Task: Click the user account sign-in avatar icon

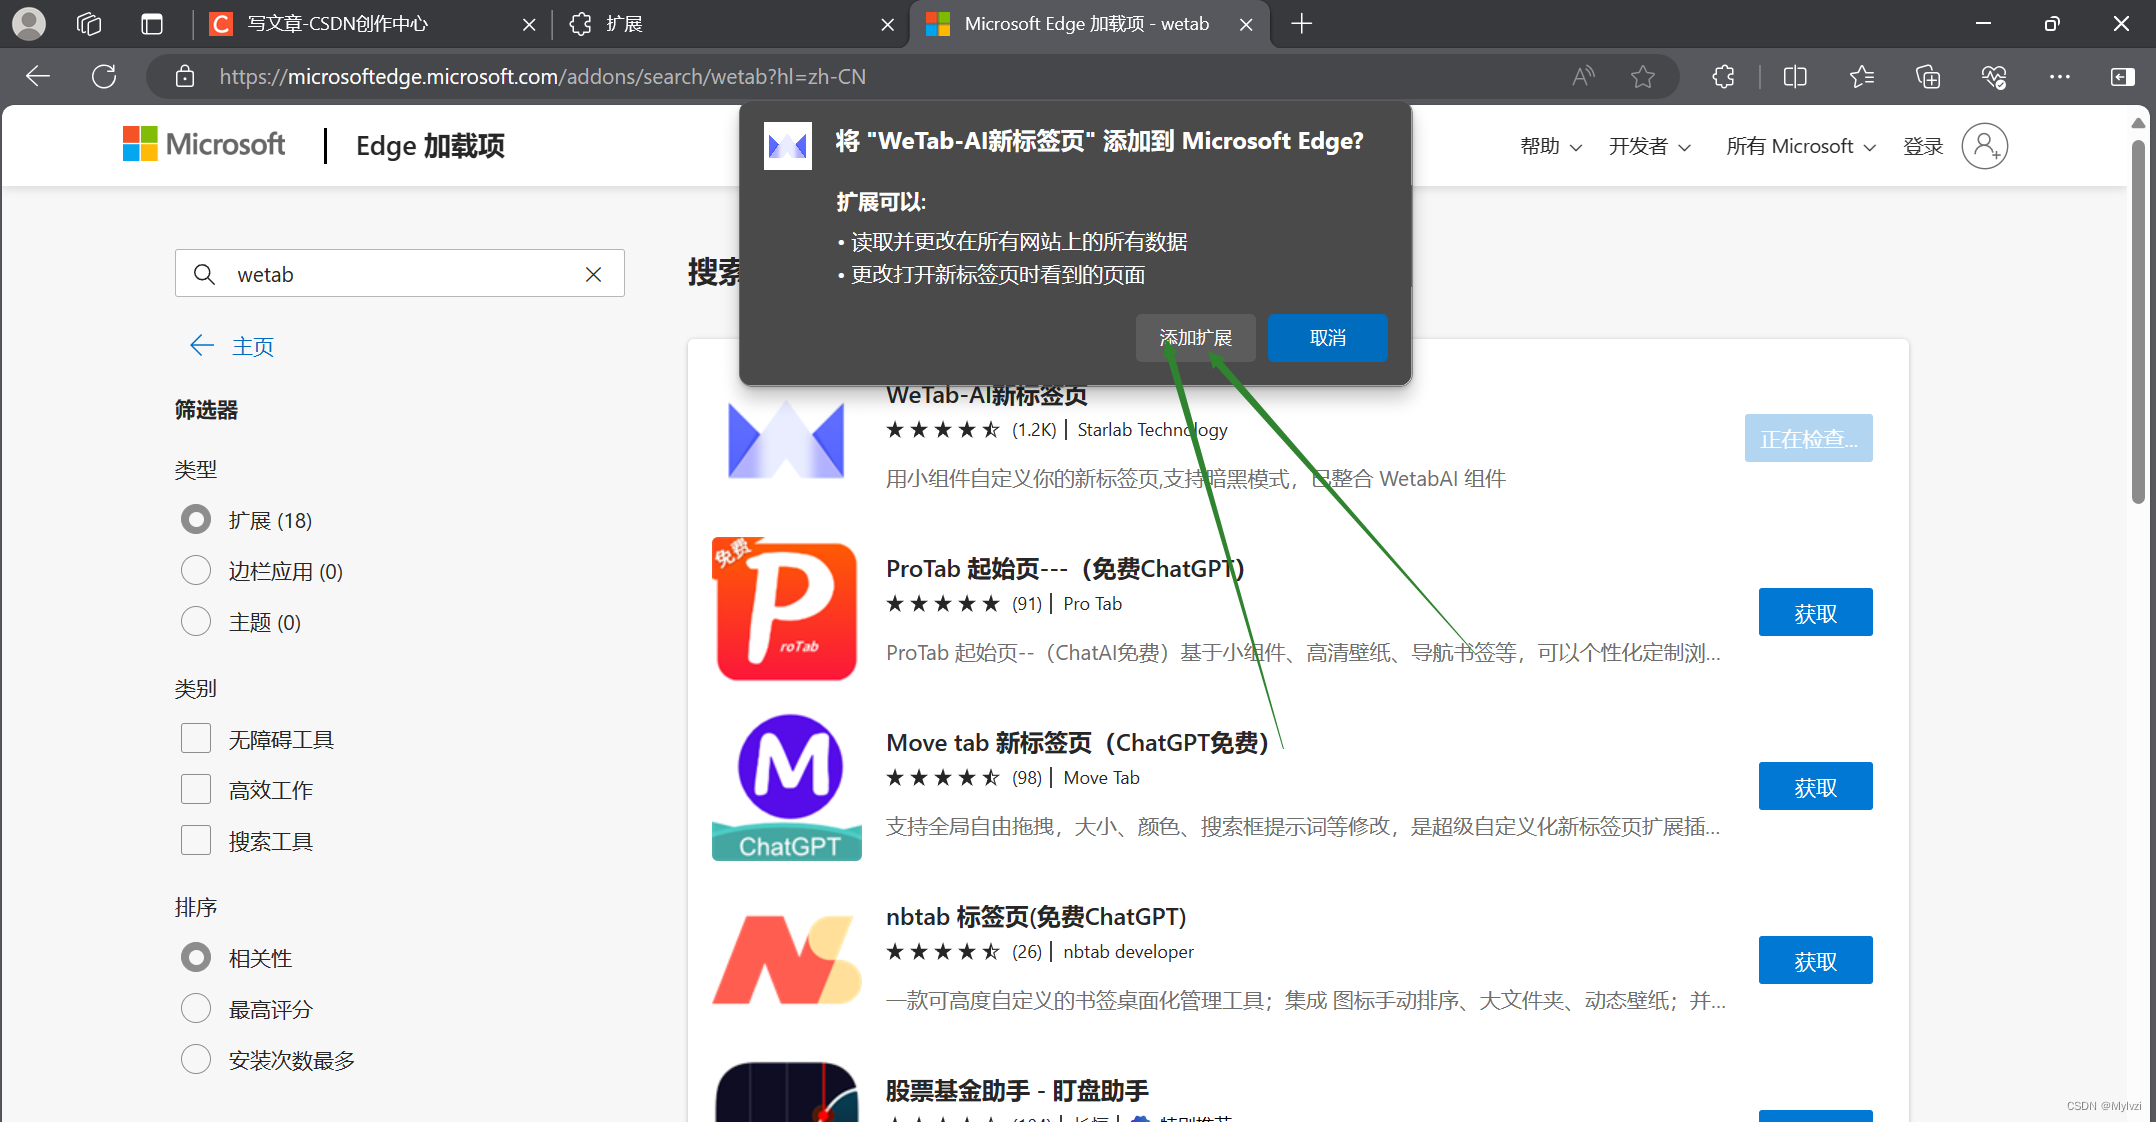Action: point(1984,146)
